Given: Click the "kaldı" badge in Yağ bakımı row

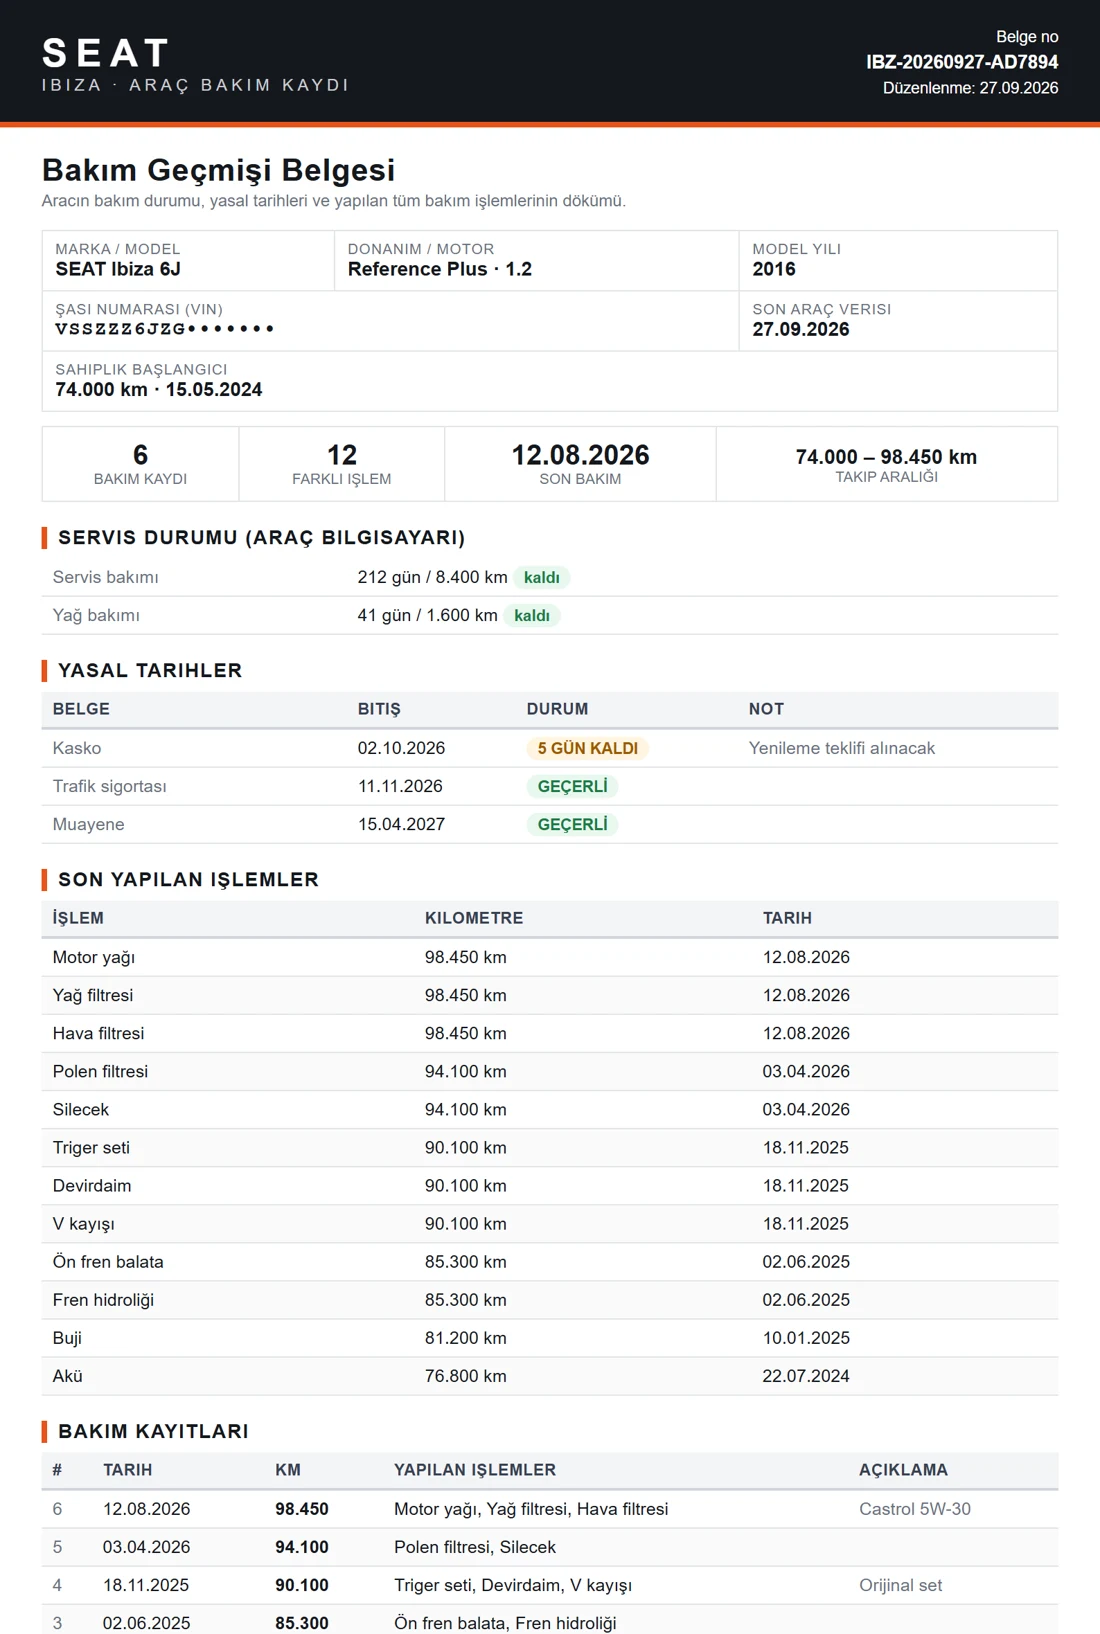Looking at the screenshot, I should 532,615.
